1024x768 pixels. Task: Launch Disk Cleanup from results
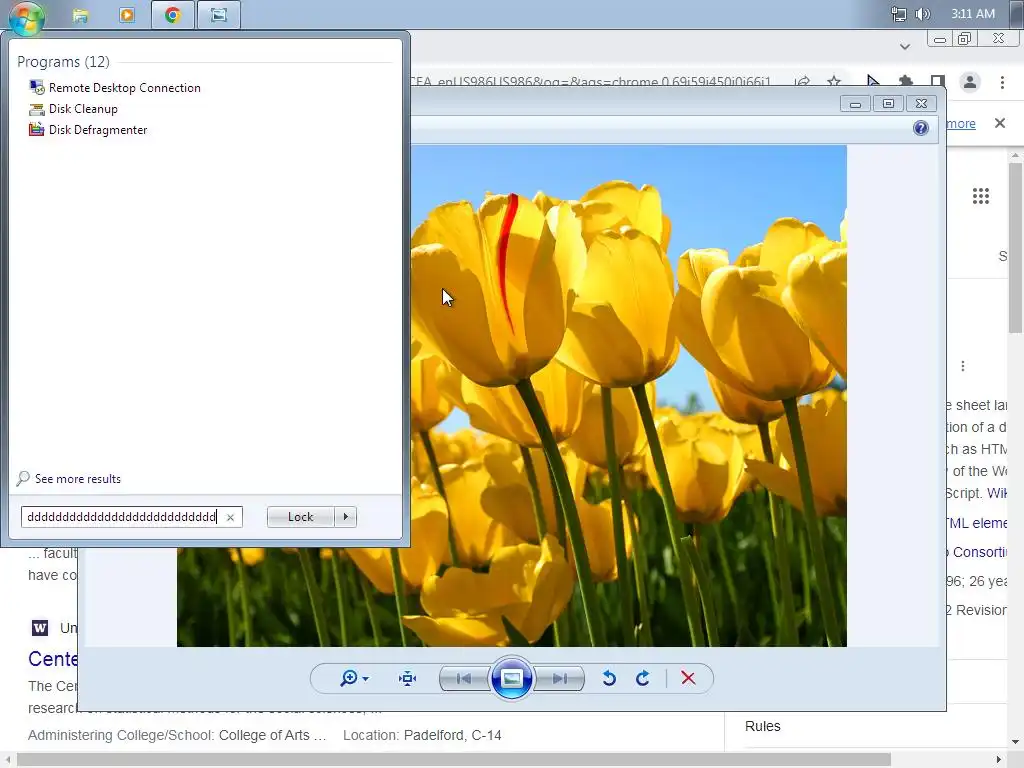(x=73, y=108)
